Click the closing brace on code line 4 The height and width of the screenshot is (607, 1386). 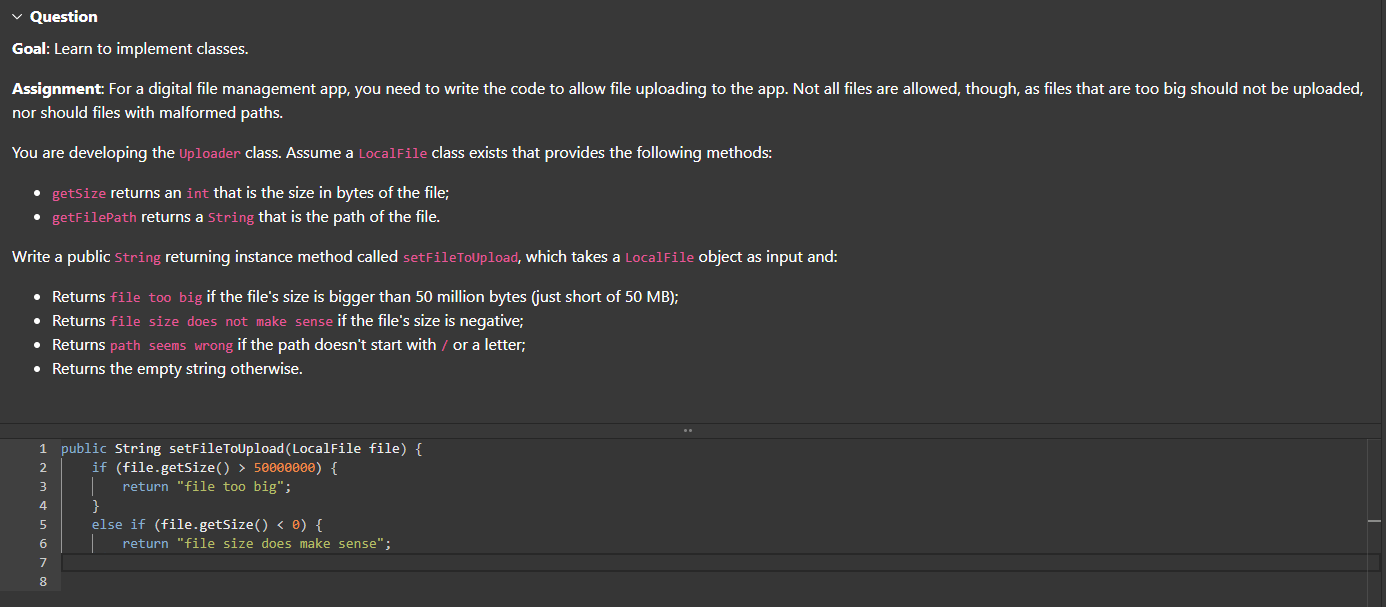(96, 506)
